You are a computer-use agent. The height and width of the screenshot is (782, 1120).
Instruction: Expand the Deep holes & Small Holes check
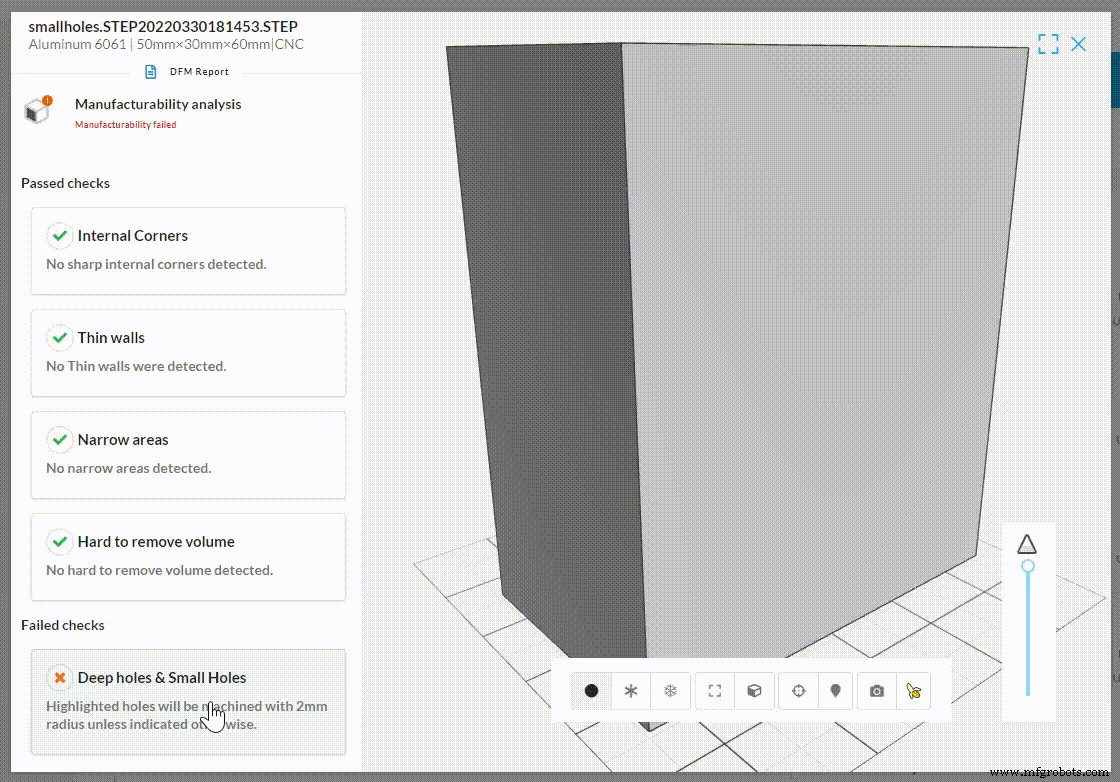point(160,677)
